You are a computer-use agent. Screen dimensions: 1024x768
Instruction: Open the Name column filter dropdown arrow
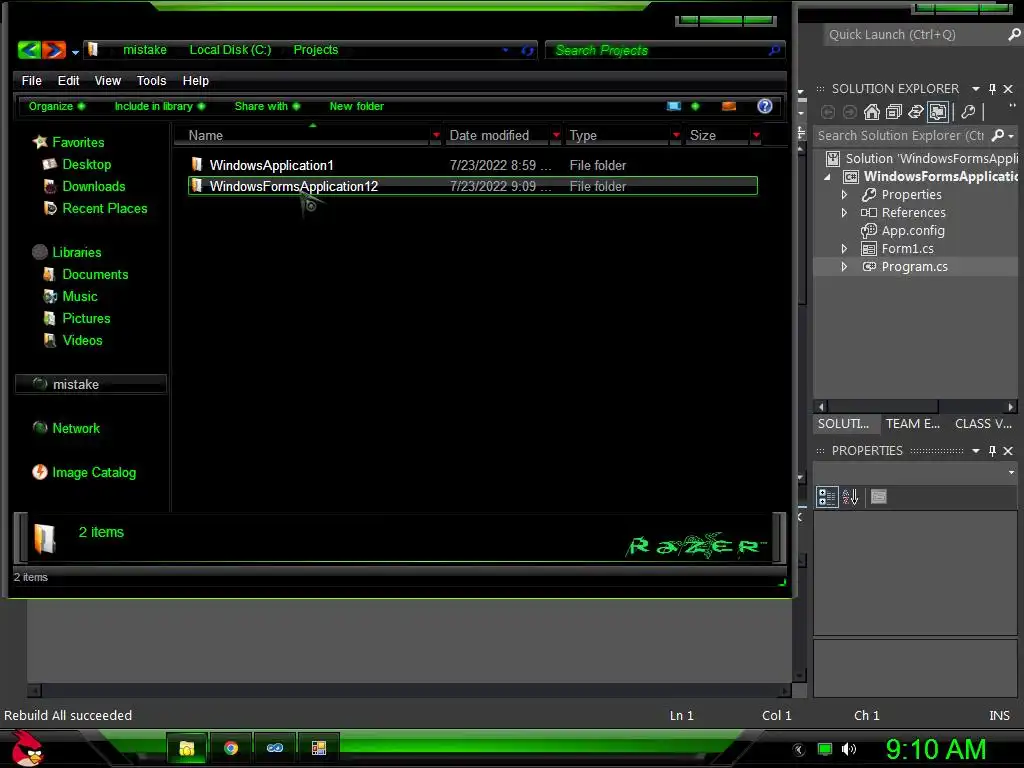[436, 136]
